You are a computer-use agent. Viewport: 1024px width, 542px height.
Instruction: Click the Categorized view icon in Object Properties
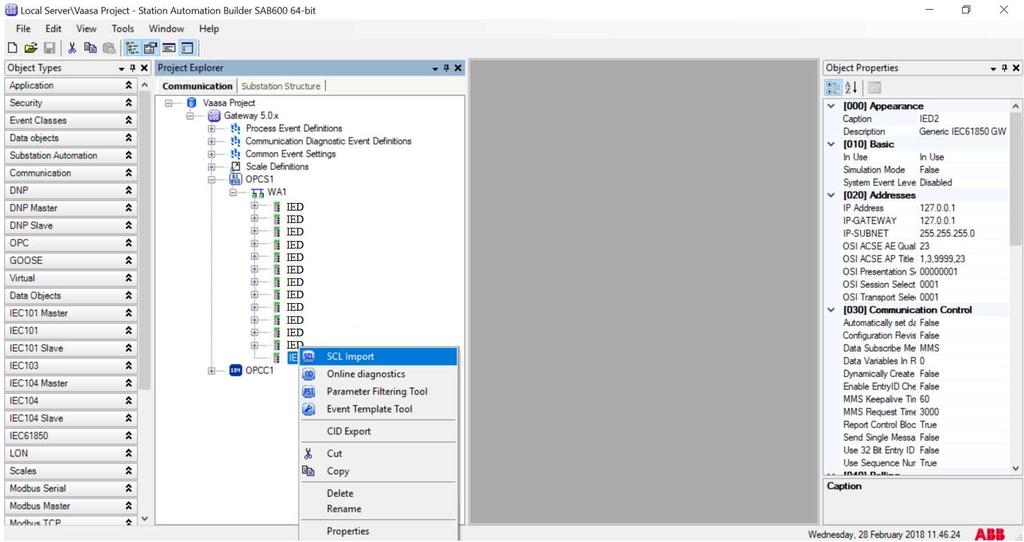tap(833, 88)
